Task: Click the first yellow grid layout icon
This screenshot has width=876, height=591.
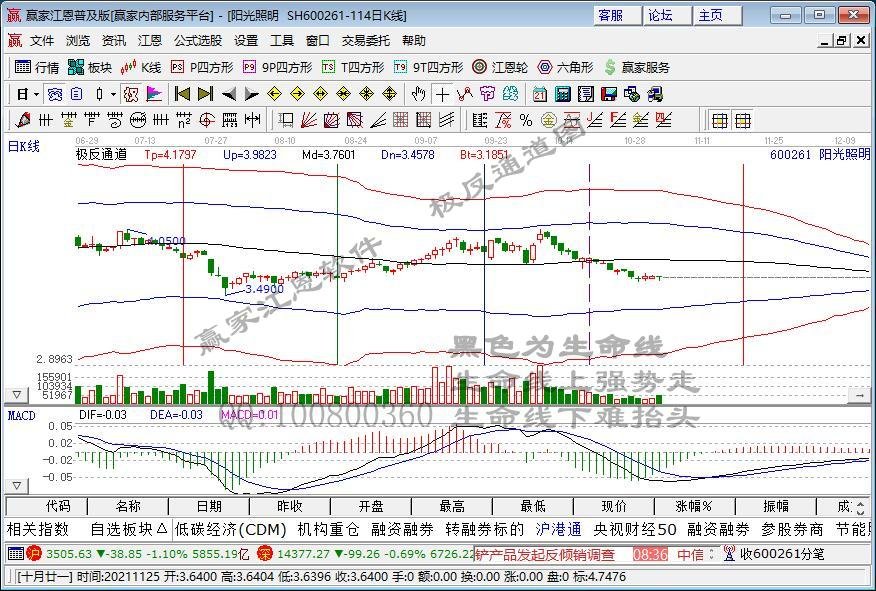Action: tap(720, 120)
